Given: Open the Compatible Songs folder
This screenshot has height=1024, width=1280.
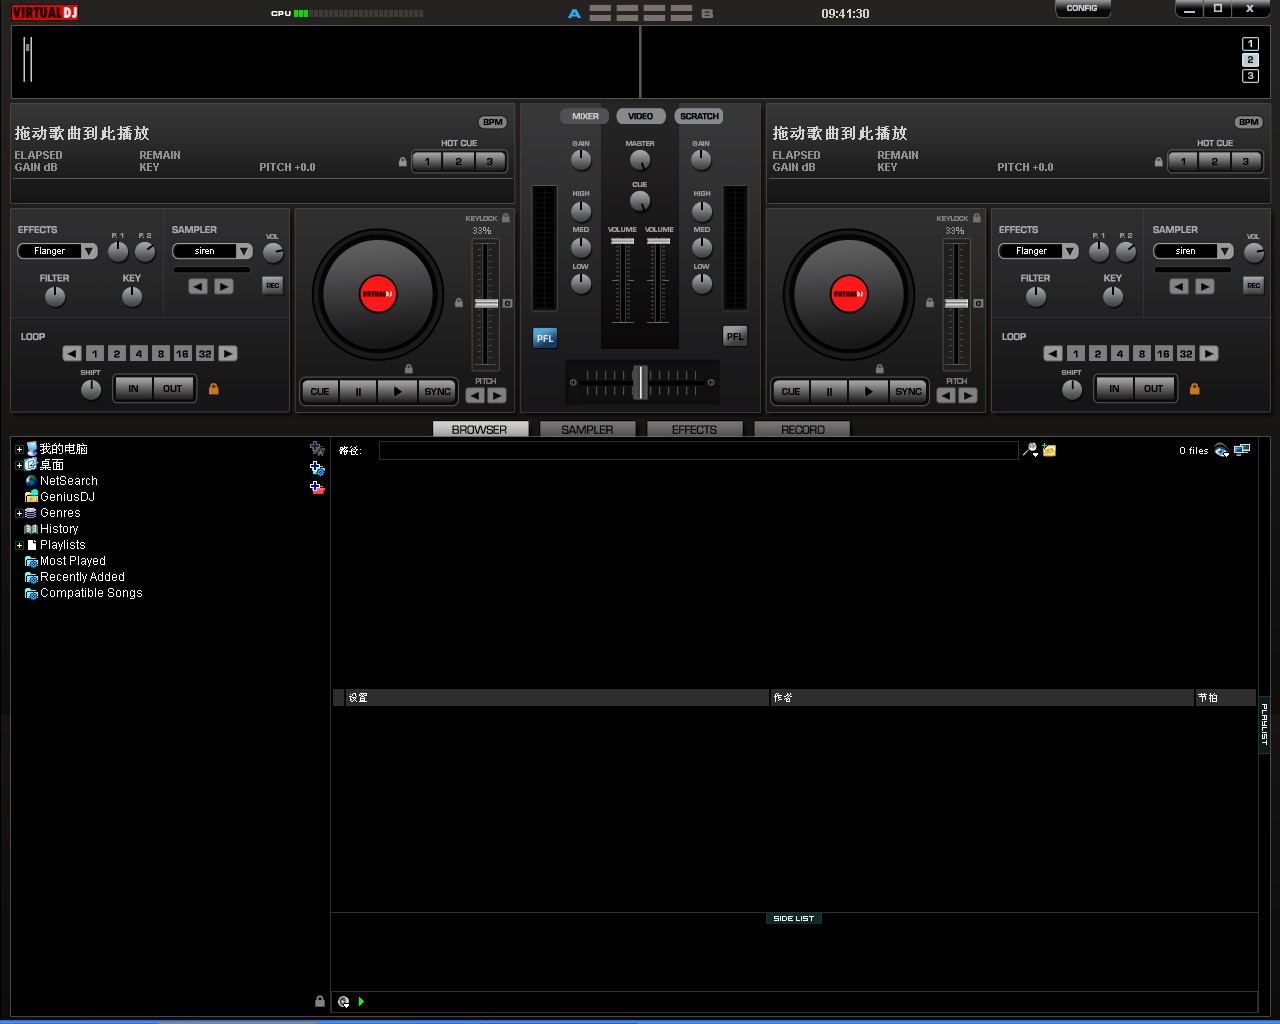Looking at the screenshot, I should 91,593.
